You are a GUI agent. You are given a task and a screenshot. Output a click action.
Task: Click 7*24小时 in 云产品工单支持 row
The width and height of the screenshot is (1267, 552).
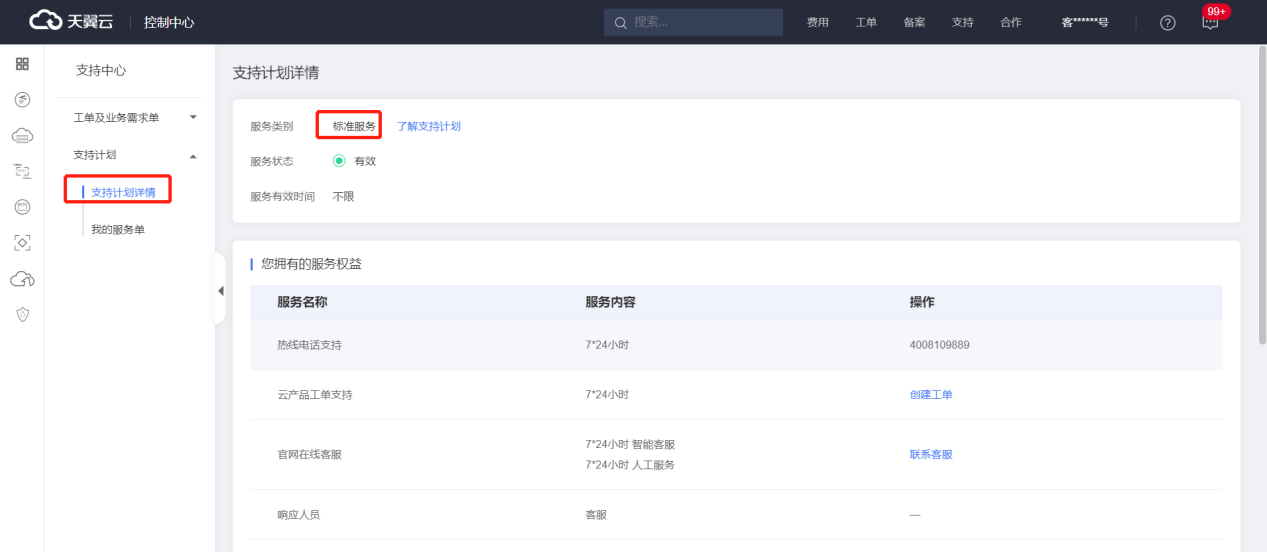[x=607, y=395]
